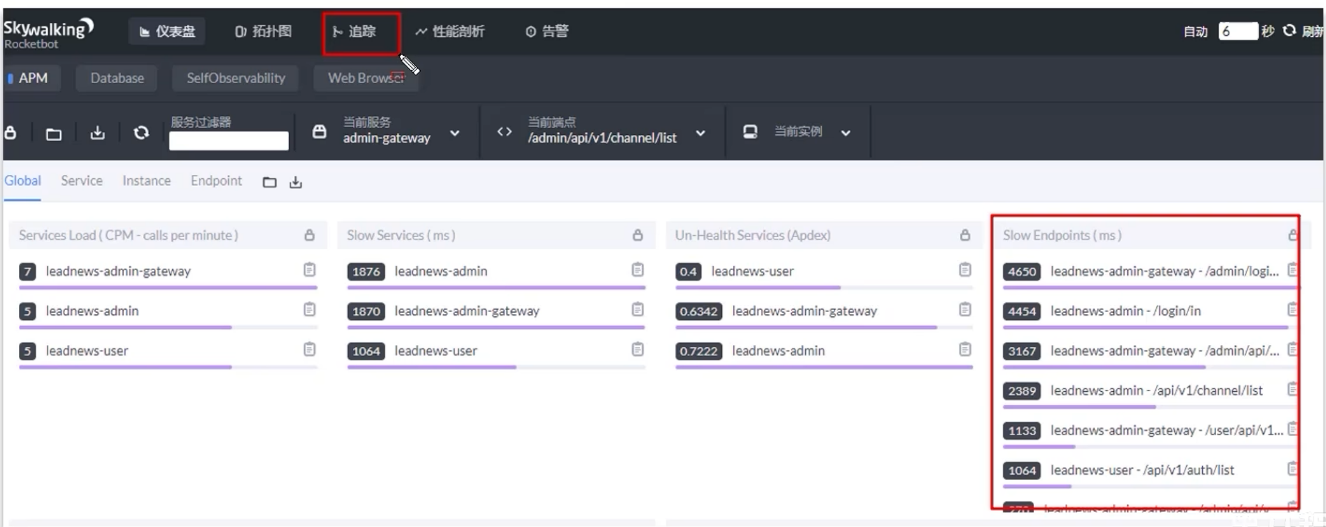
Task: Click folder icon next to Endpoint tab
Action: click(269, 182)
